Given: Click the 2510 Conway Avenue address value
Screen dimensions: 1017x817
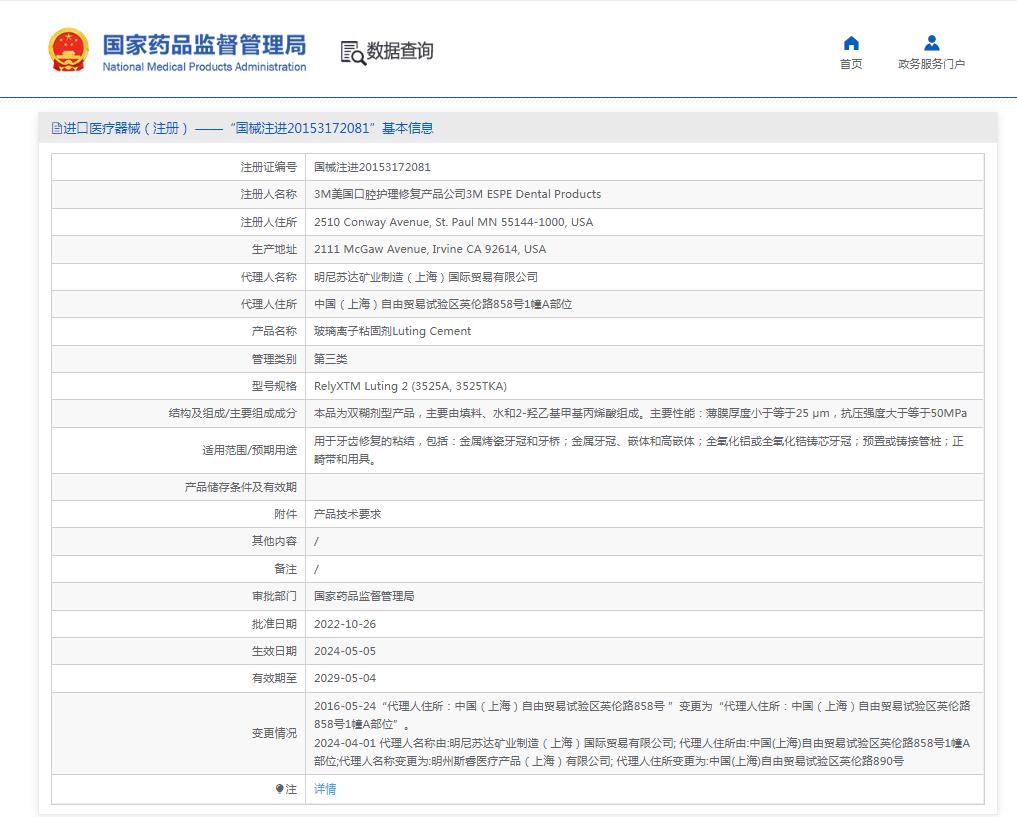Looking at the screenshot, I should click(x=453, y=222).
